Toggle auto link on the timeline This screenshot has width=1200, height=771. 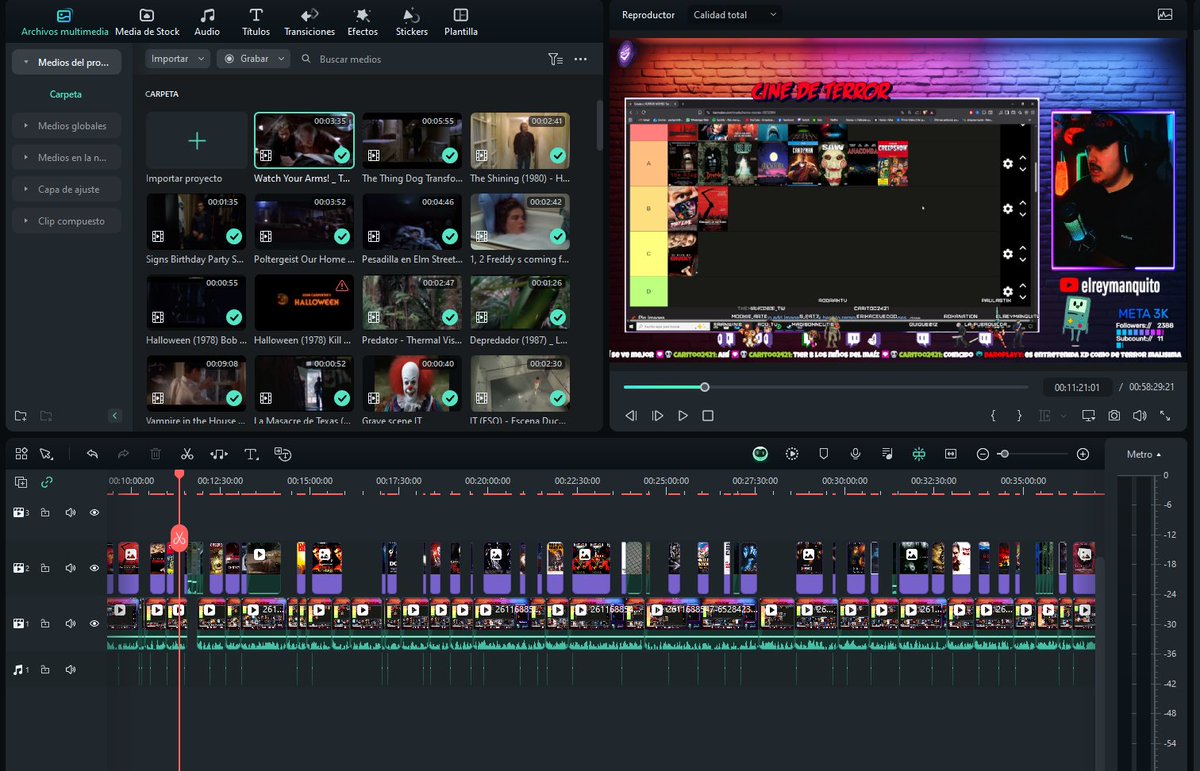[46, 482]
